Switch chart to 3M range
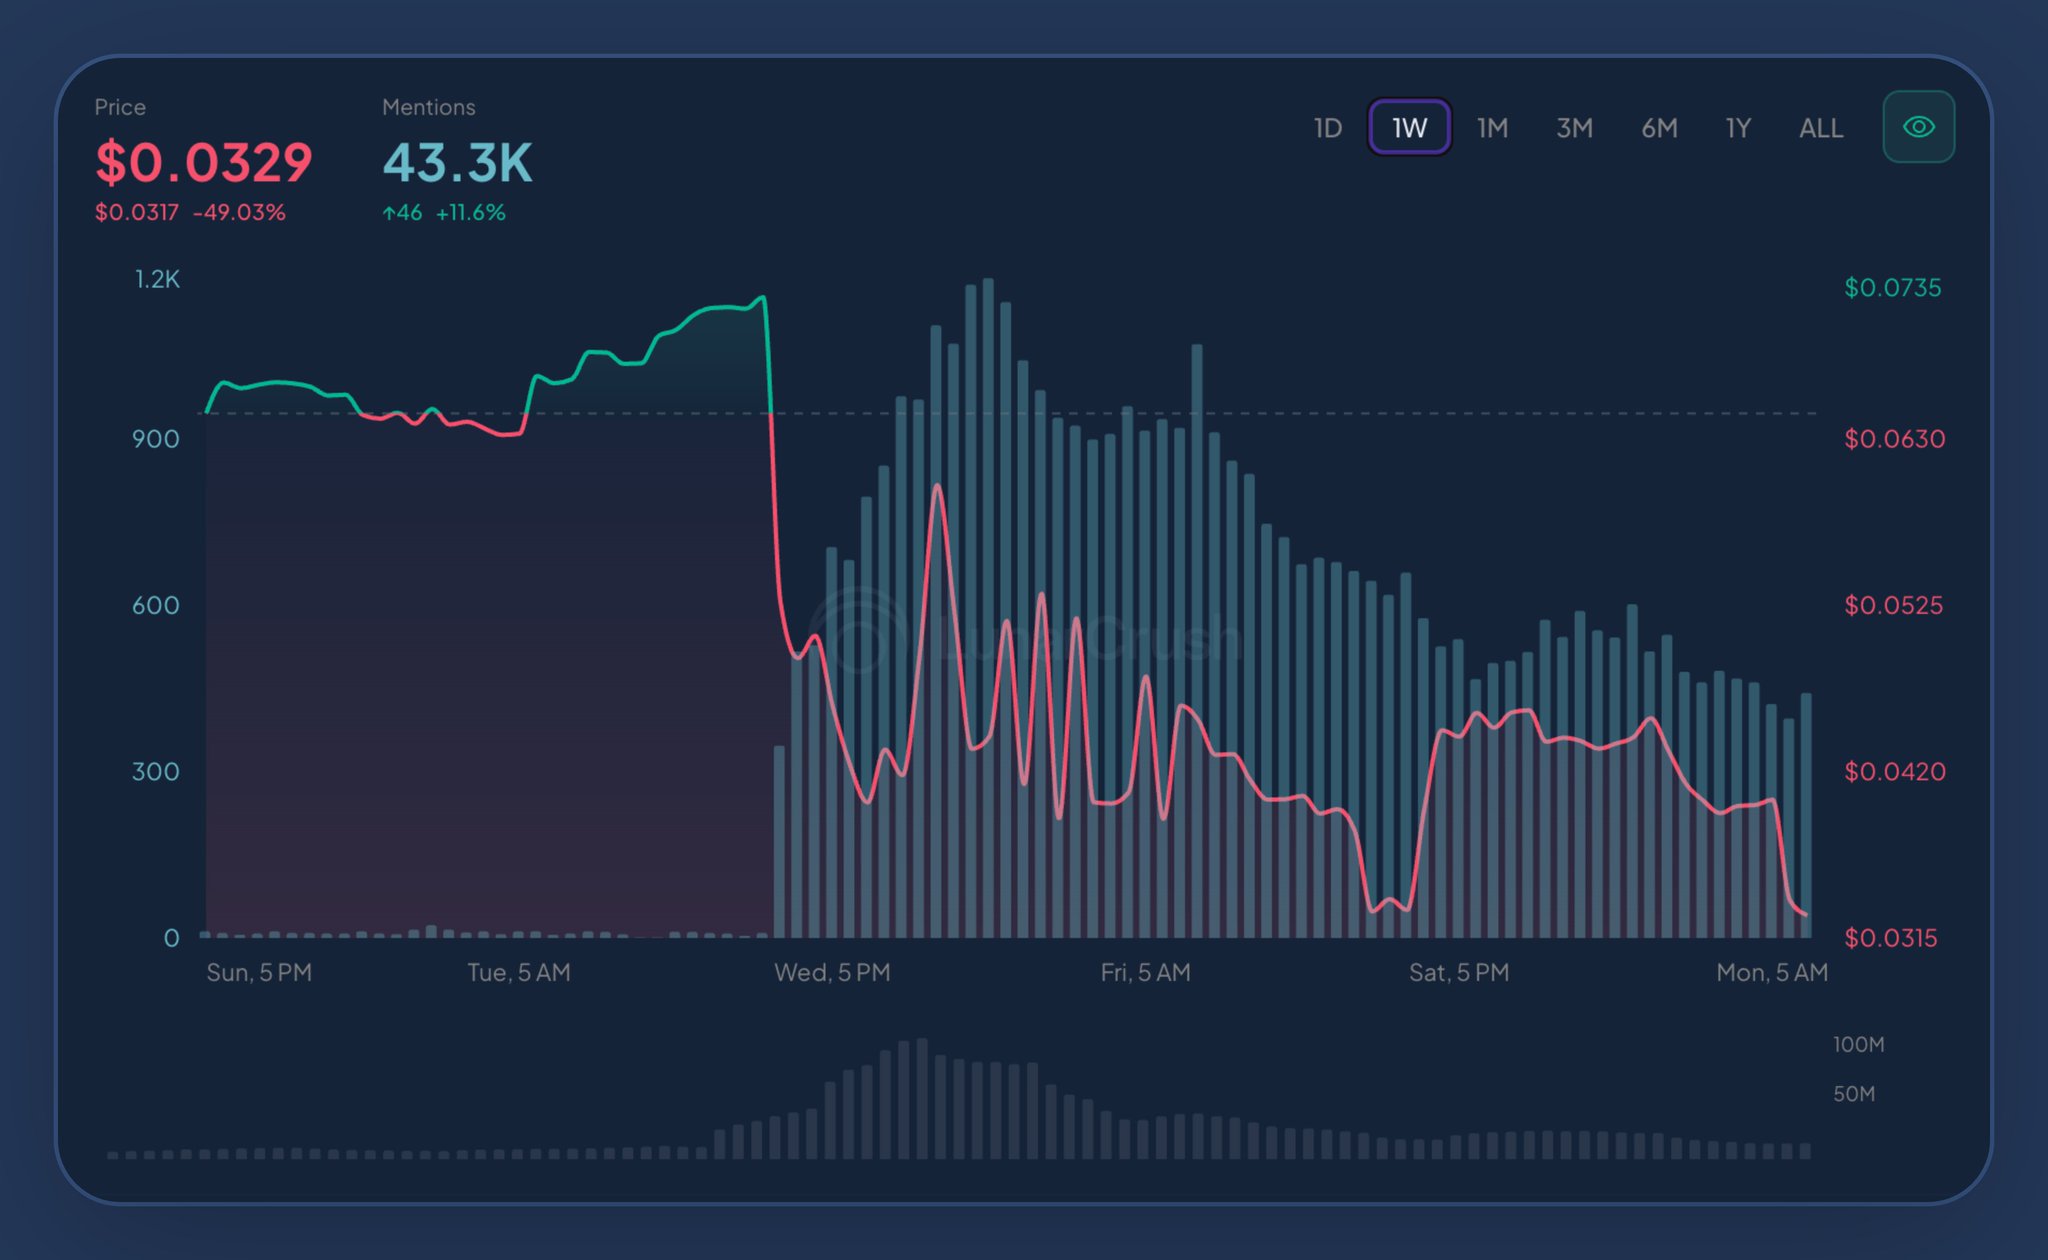Viewport: 2048px width, 1260px height. tap(1574, 128)
